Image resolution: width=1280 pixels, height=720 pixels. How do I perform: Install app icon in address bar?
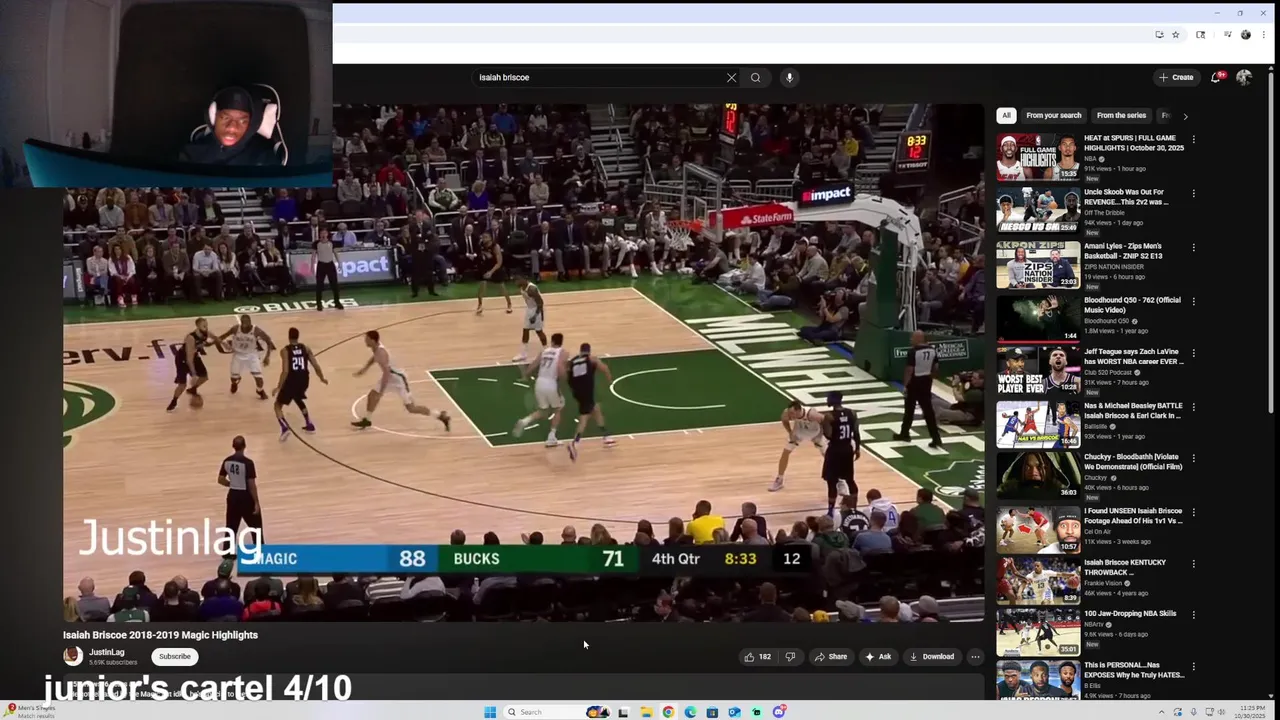coord(1159,34)
